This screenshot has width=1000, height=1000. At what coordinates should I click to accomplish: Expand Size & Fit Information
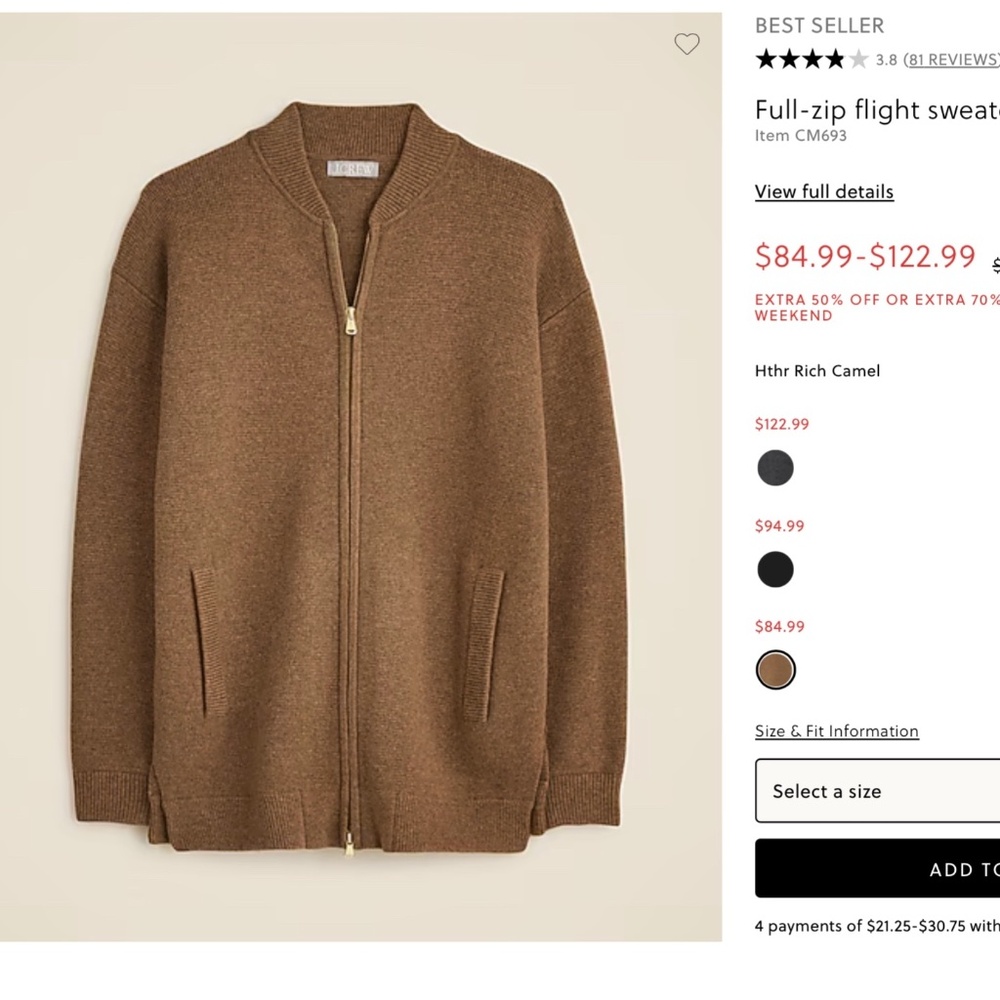(837, 731)
